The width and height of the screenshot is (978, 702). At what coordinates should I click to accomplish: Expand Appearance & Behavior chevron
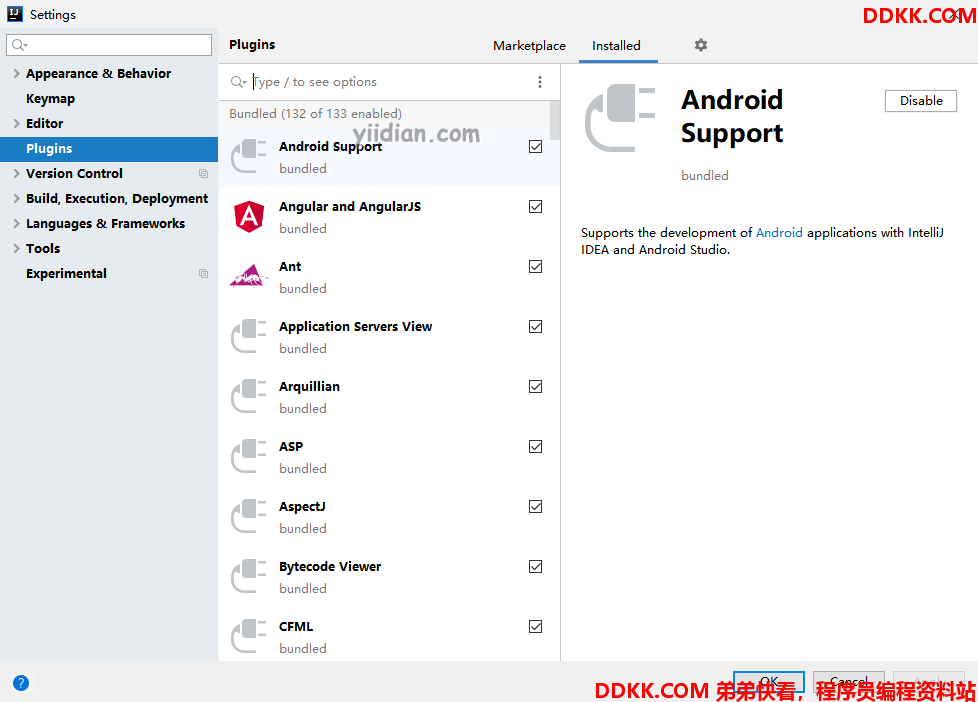point(16,73)
